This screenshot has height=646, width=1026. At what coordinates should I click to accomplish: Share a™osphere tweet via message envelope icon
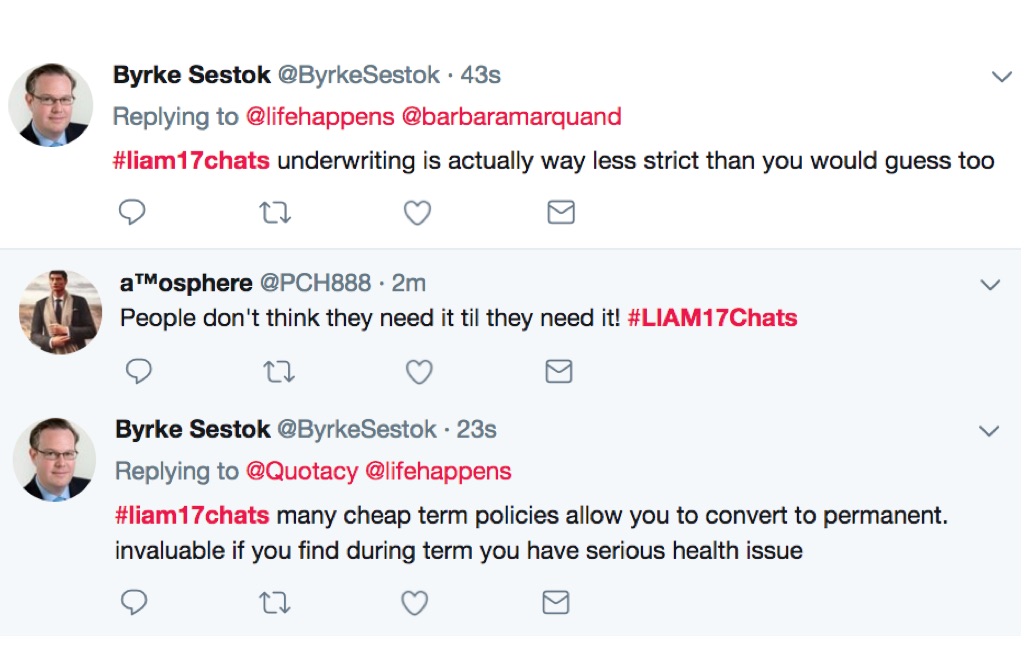pos(559,372)
